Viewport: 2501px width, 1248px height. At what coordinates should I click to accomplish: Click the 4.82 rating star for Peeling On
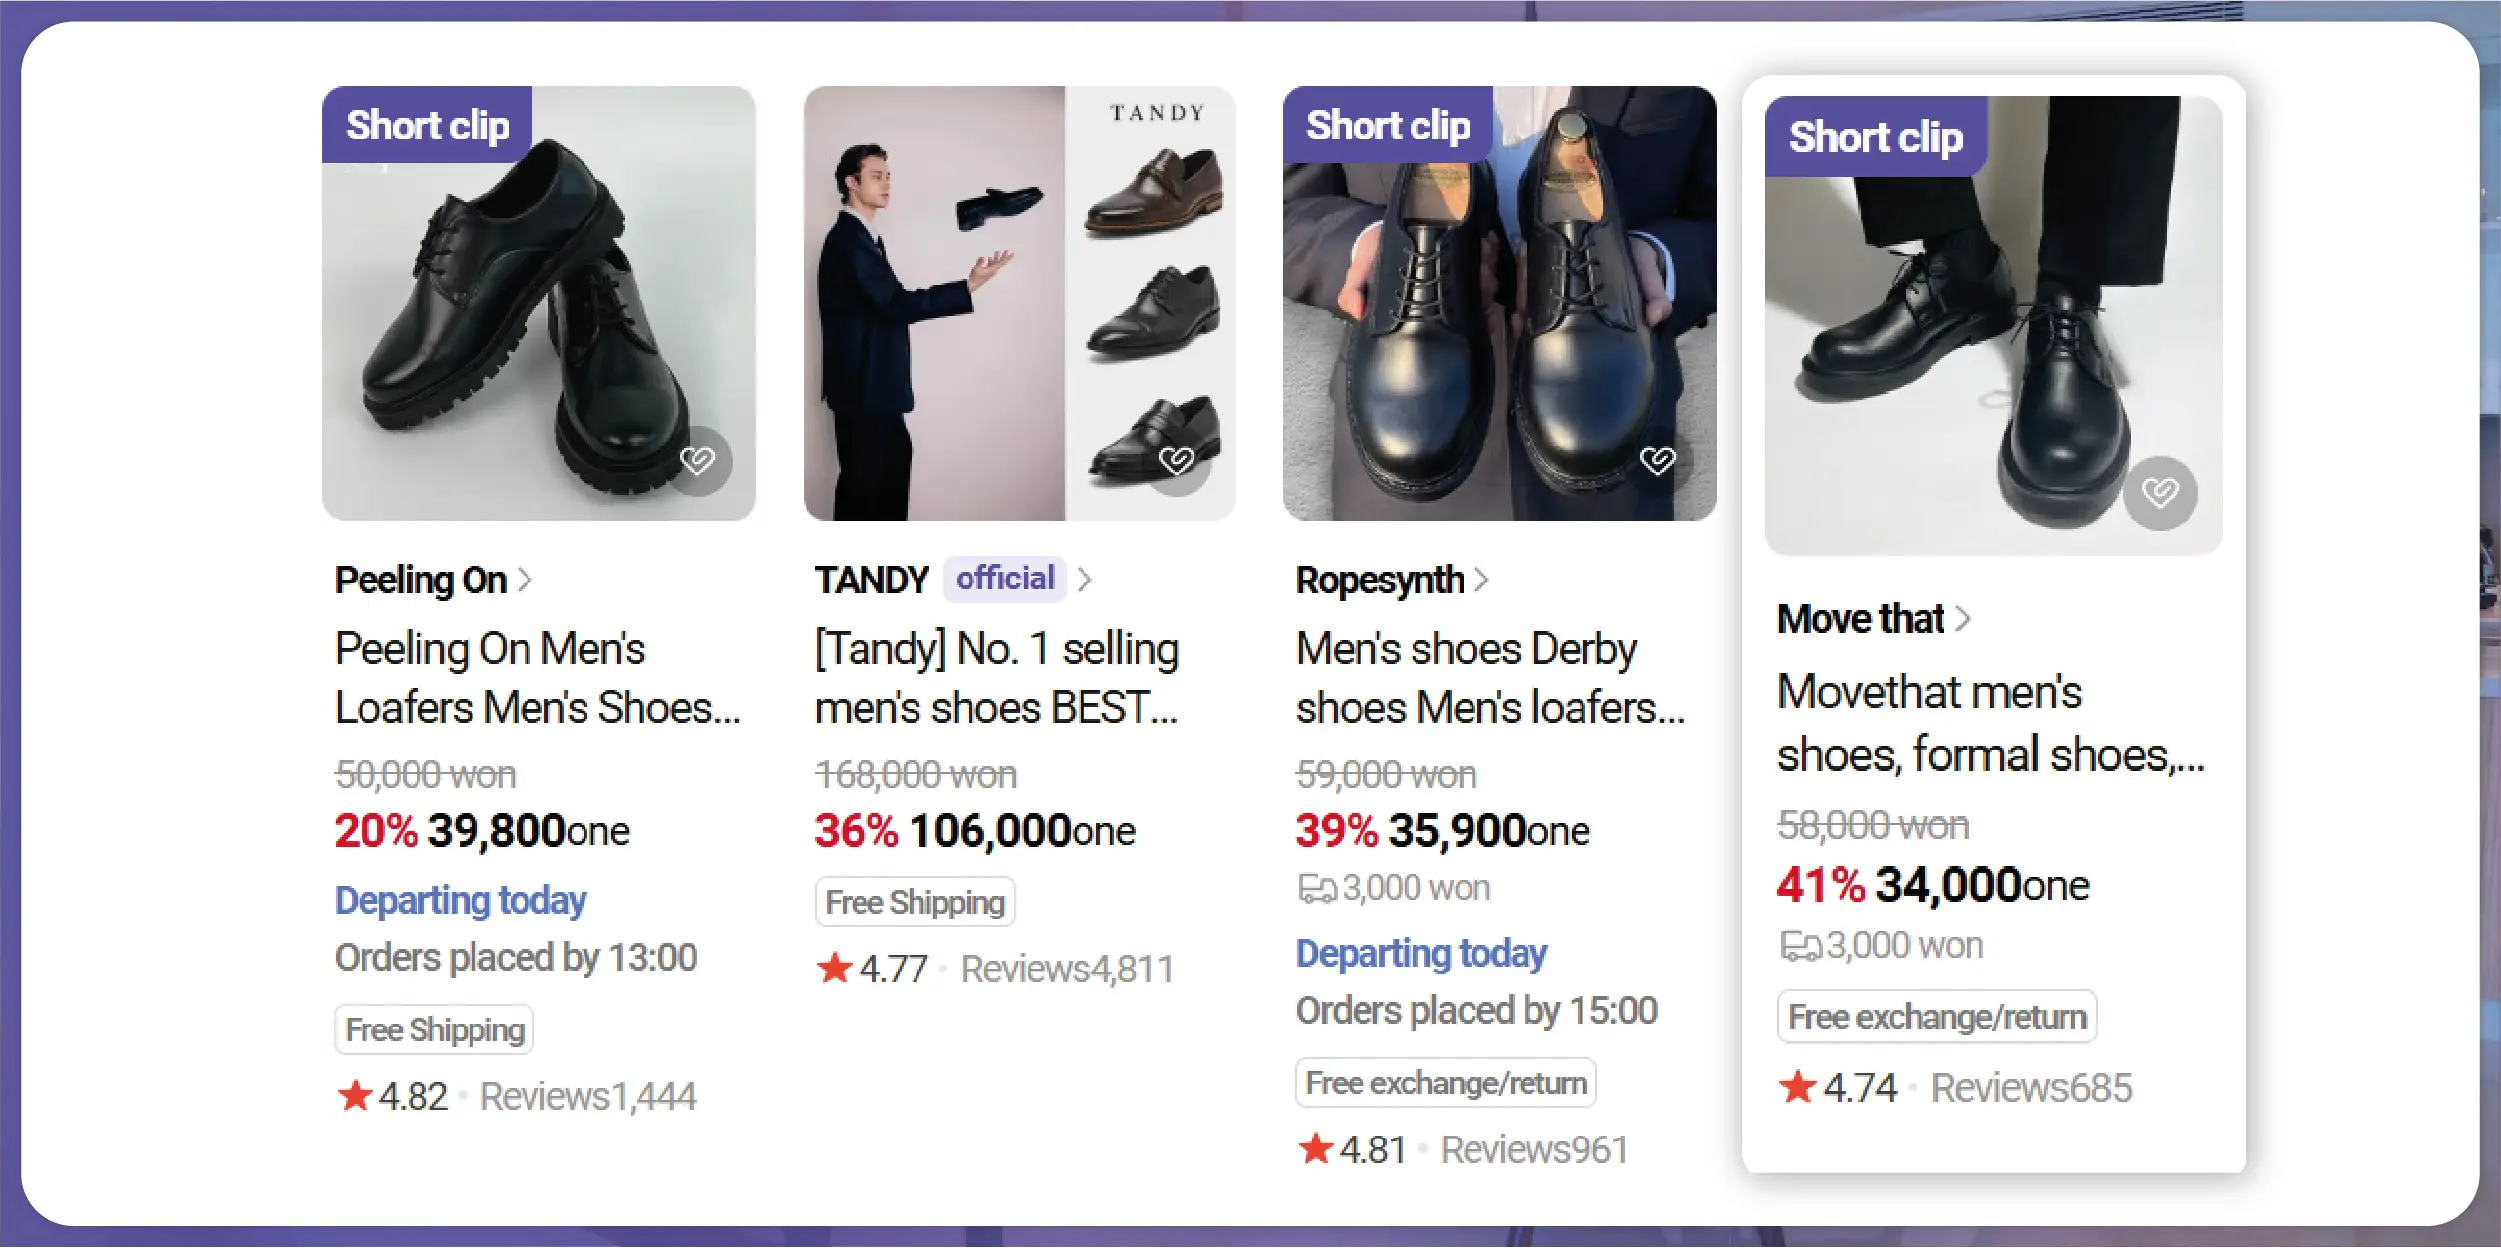pyautogui.click(x=355, y=1096)
